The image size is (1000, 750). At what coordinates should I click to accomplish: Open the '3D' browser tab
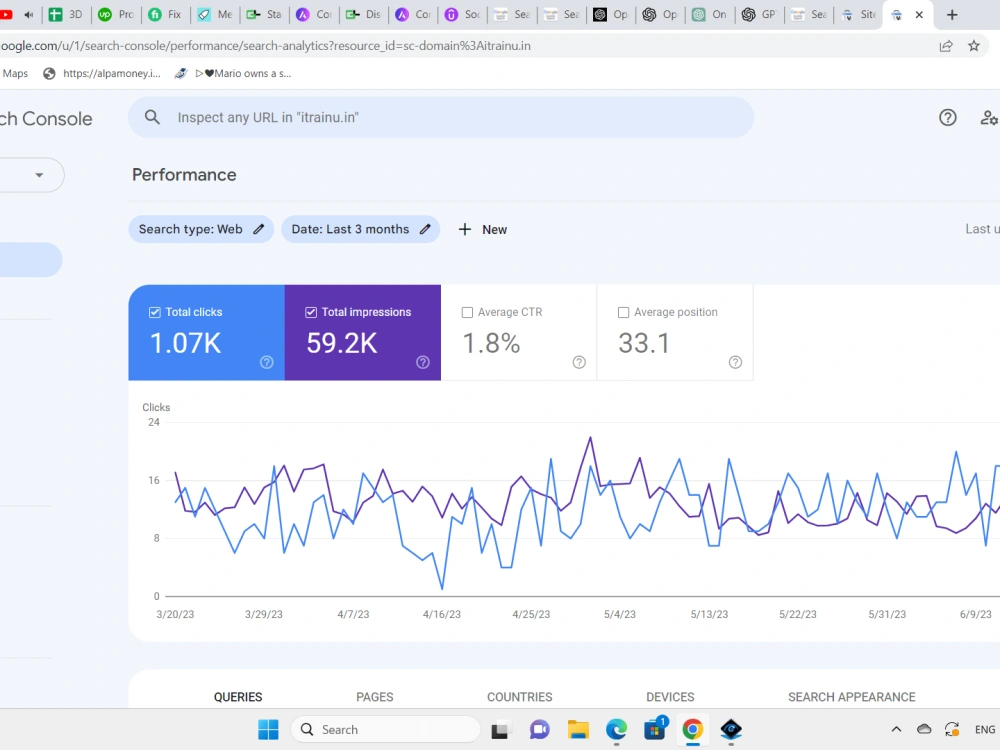[x=66, y=14]
